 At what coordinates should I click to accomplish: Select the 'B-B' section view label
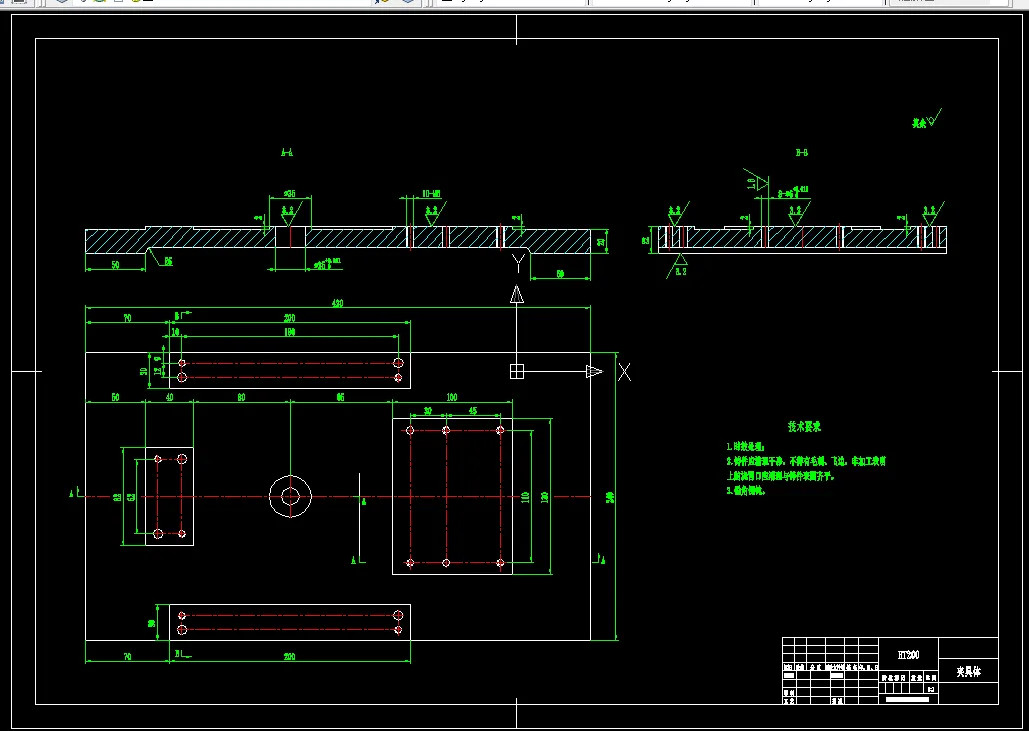801,153
